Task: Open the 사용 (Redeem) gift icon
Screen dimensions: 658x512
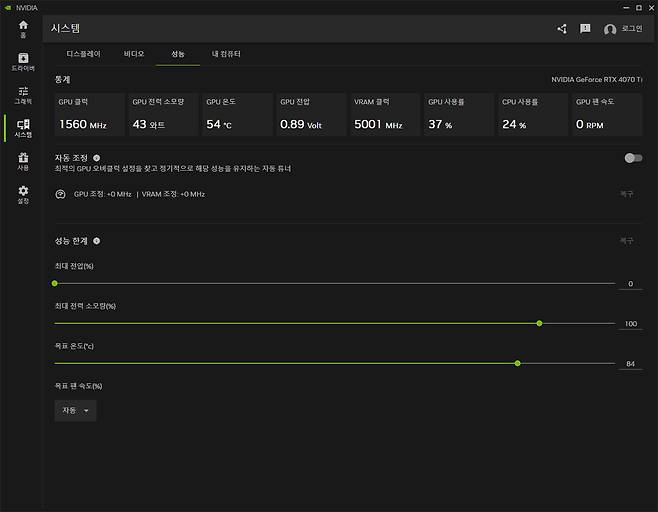Action: coord(23,161)
